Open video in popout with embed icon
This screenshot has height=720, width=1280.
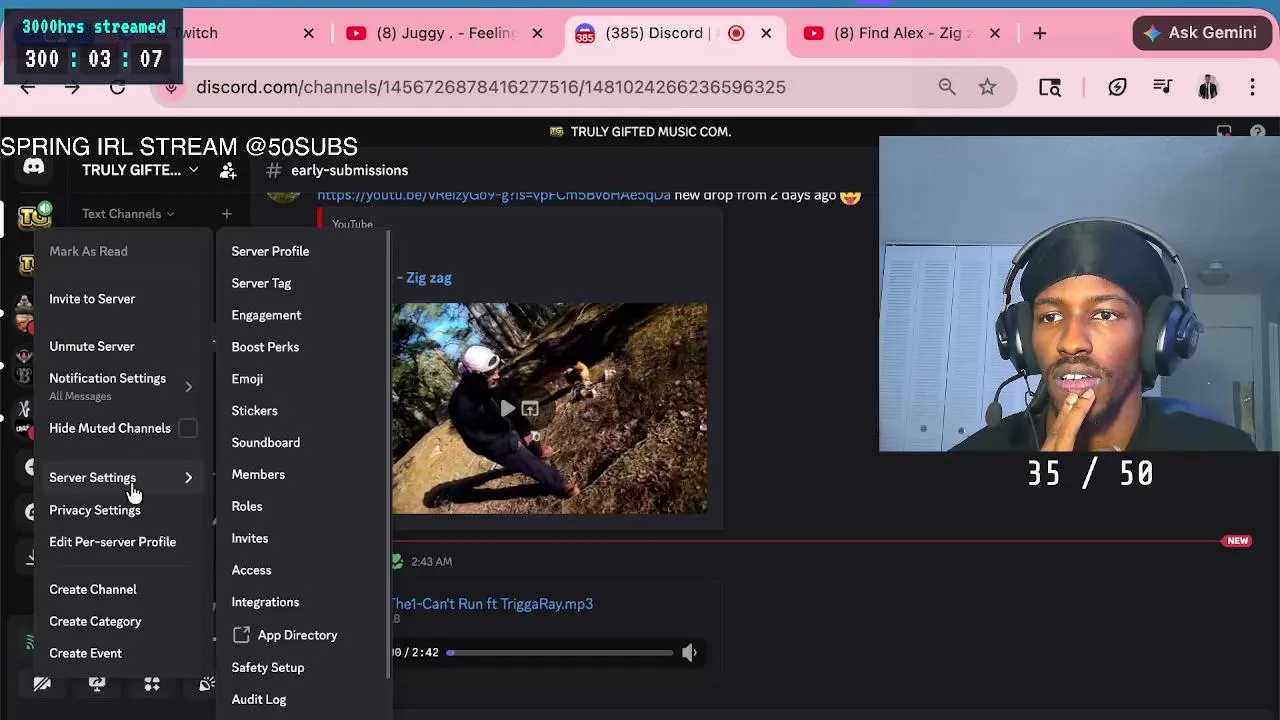click(530, 408)
